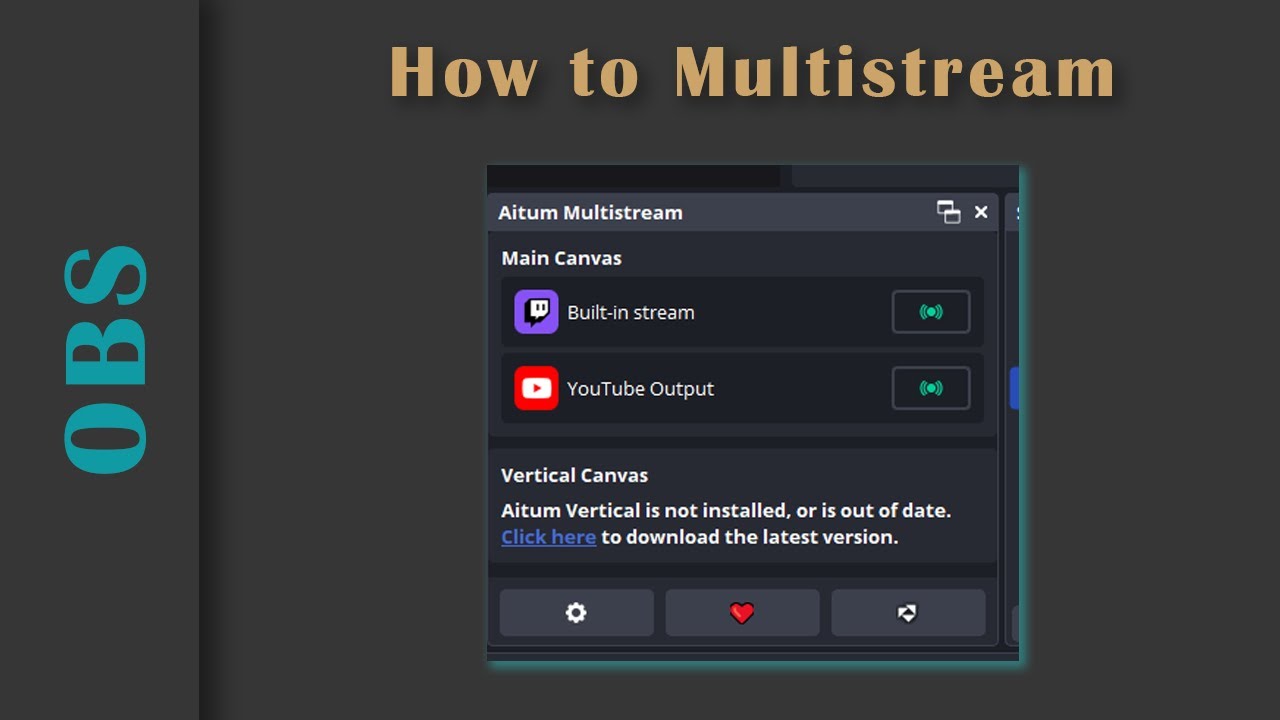Click the Twitch logo icon
This screenshot has height=720, width=1280.
[x=536, y=312]
